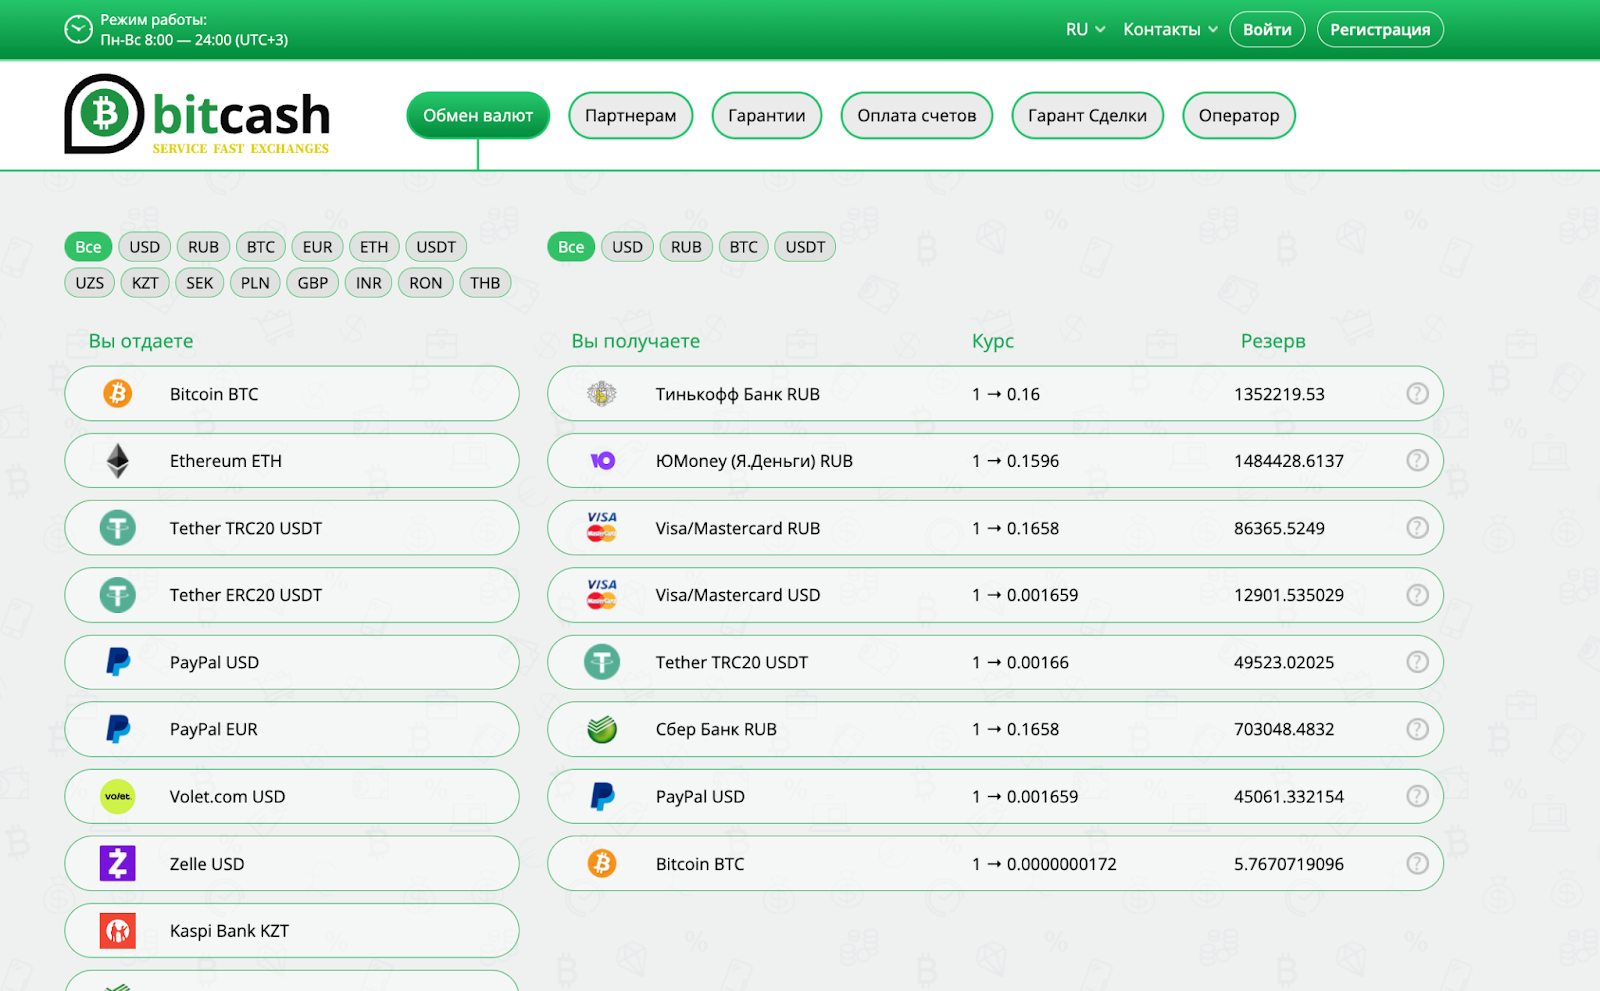The width and height of the screenshot is (1600, 991).
Task: Expand the Контакты dropdown
Action: [x=1170, y=29]
